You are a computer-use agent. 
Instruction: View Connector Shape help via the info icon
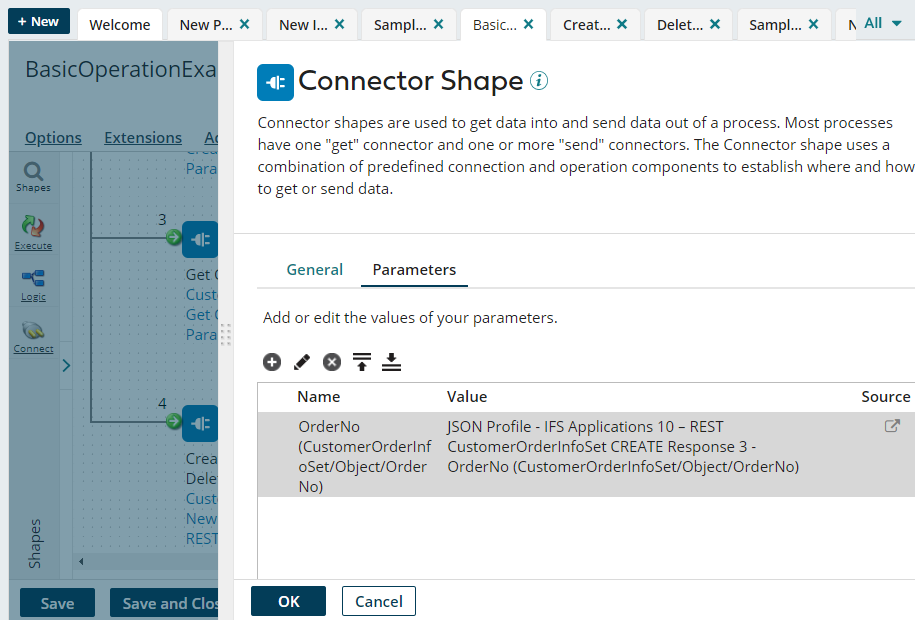pyautogui.click(x=538, y=81)
